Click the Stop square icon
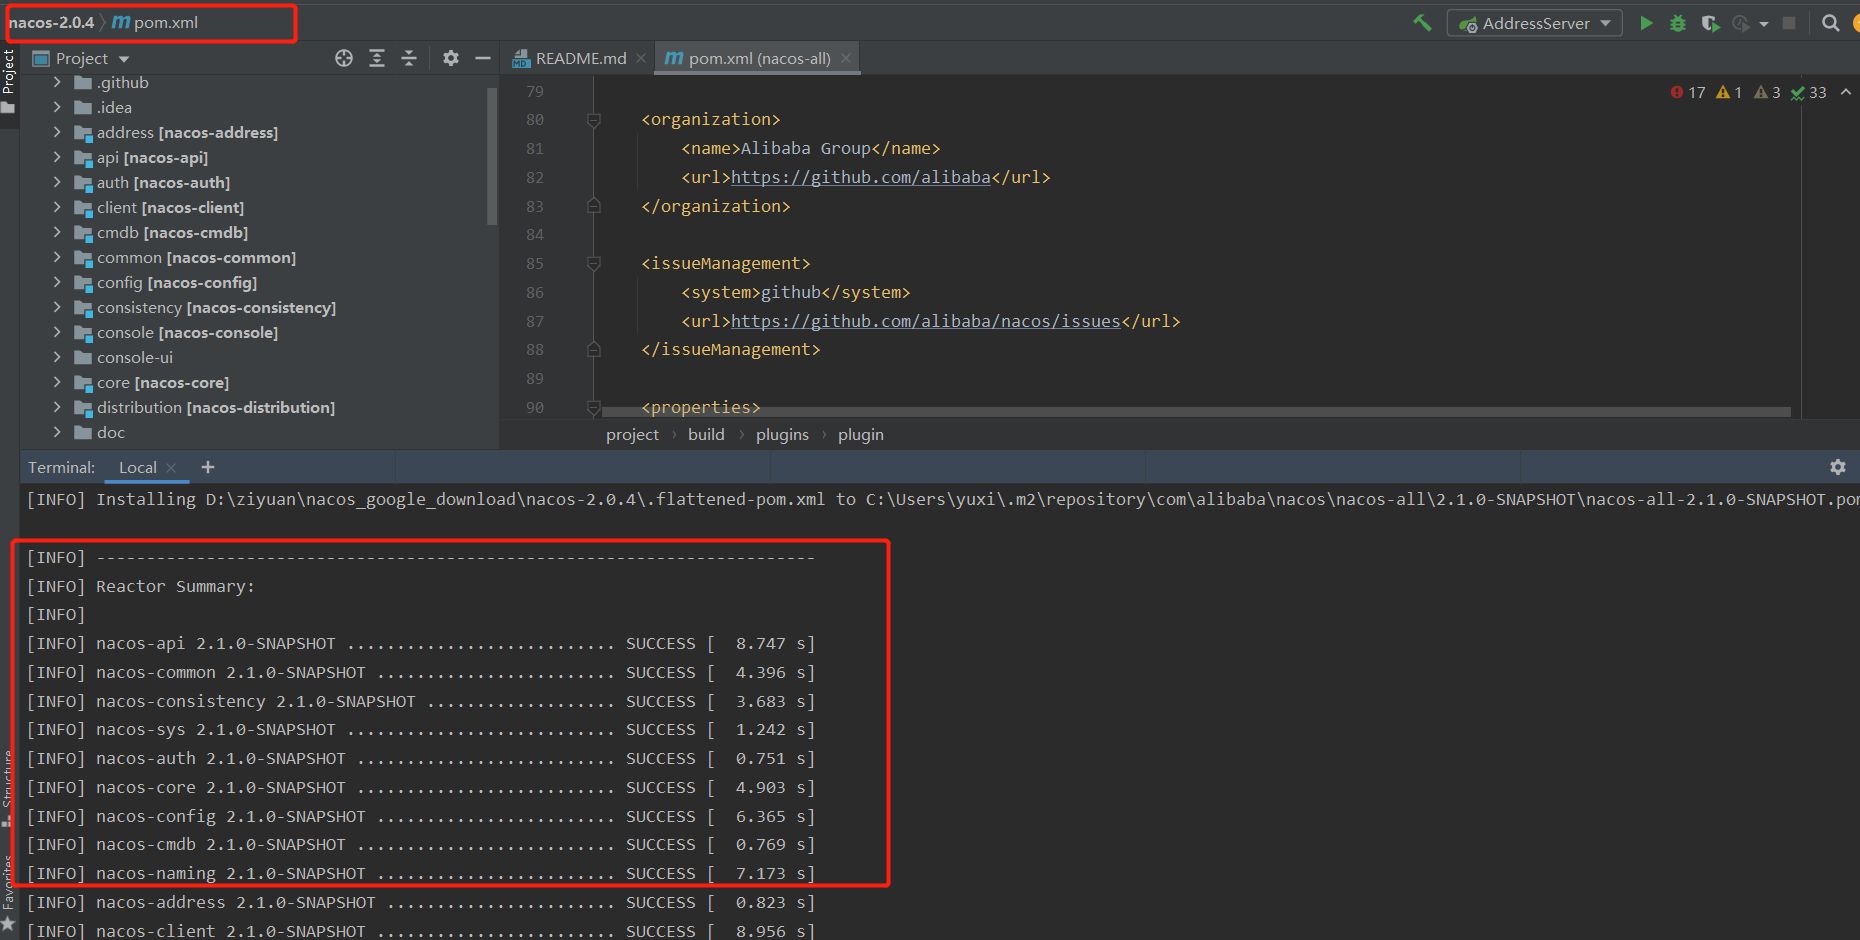This screenshot has height=940, width=1860. (1789, 23)
